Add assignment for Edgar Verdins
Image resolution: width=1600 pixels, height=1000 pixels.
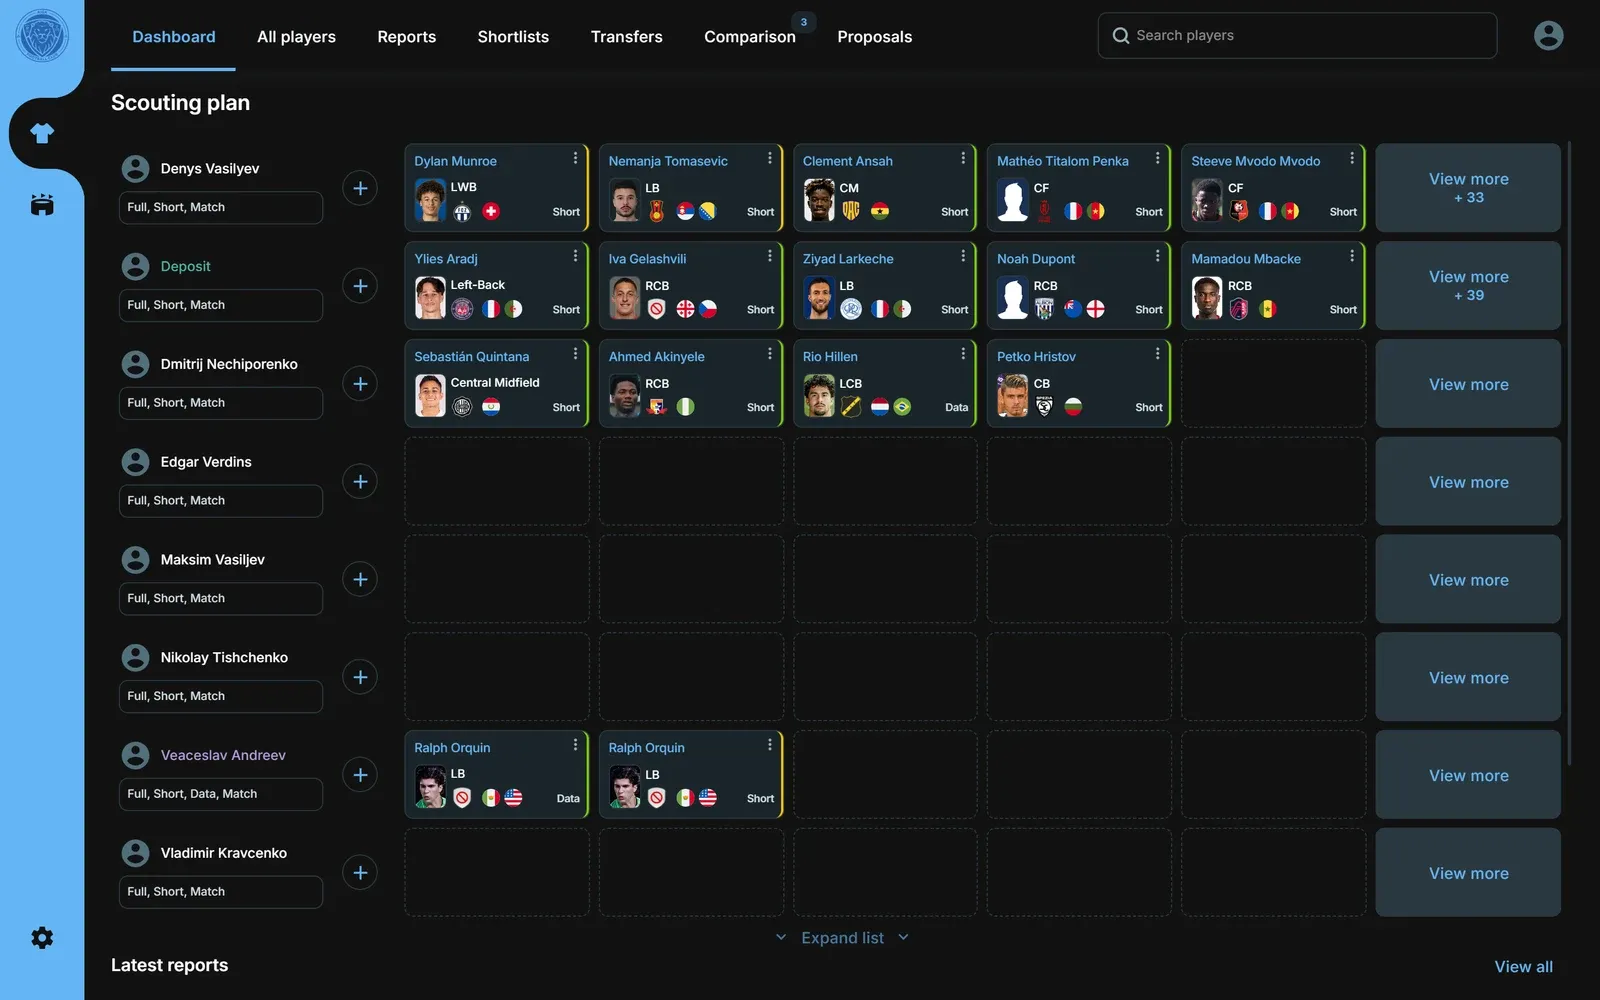click(x=360, y=481)
